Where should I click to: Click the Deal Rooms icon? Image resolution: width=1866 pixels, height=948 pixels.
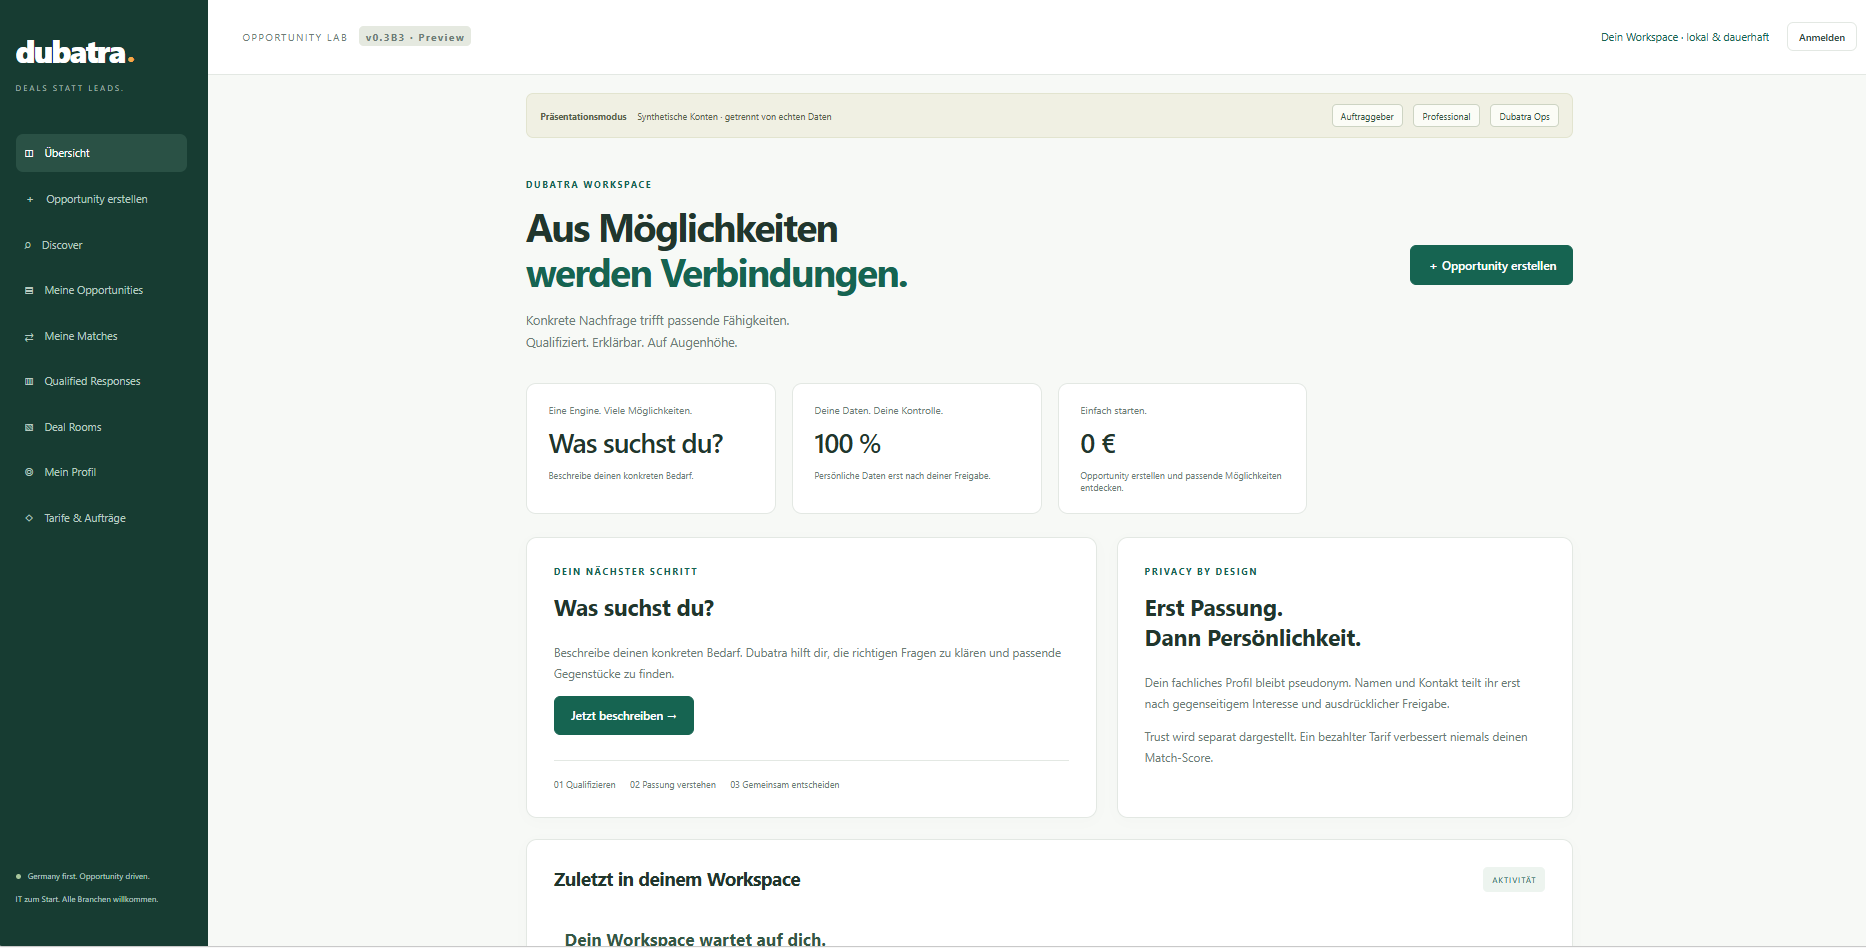29,427
